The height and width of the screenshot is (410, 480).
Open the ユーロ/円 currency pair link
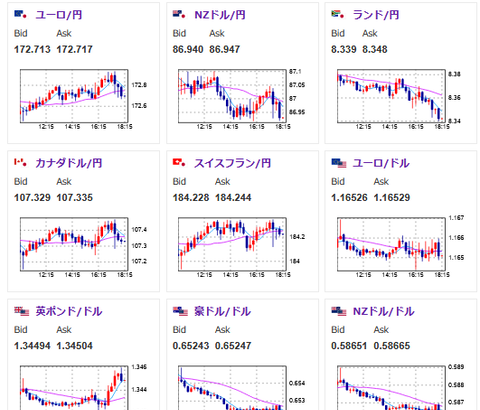click(x=59, y=15)
